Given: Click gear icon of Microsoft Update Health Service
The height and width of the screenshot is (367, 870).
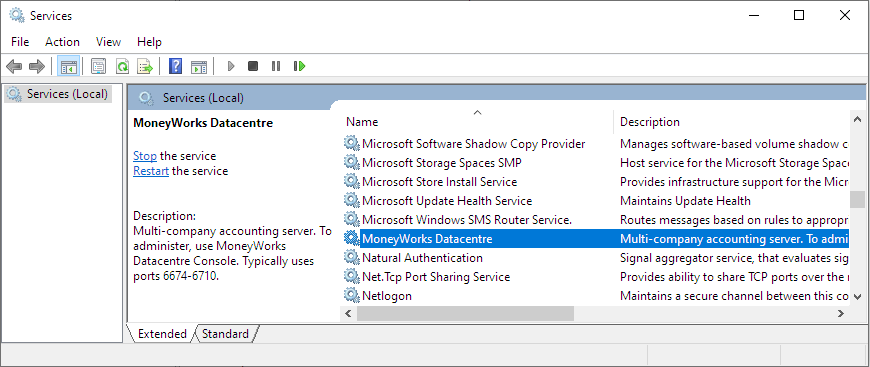Looking at the screenshot, I should (x=352, y=200).
